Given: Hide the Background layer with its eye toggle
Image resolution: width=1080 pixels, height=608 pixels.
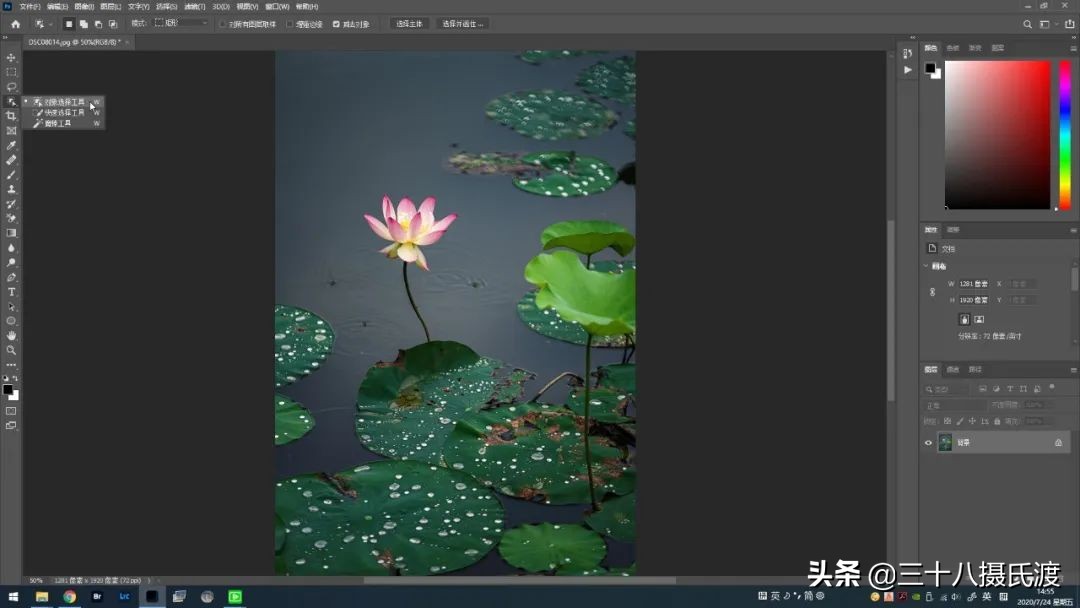Looking at the screenshot, I should 928,442.
